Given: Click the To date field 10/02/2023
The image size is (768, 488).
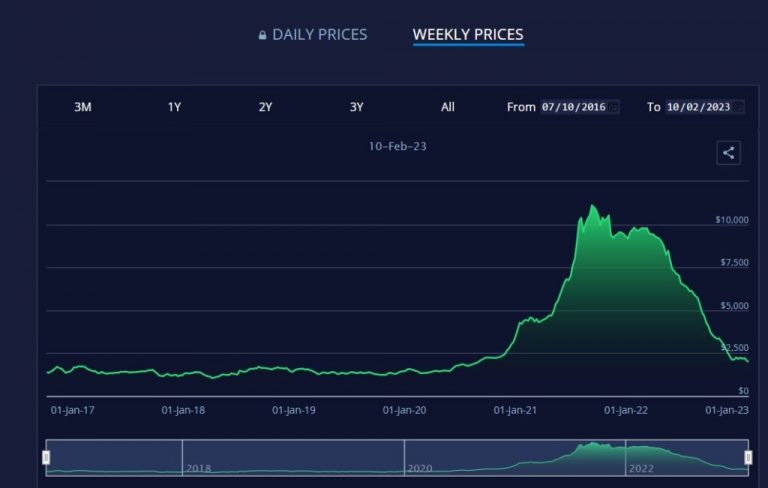Looking at the screenshot, I should click(x=705, y=107).
